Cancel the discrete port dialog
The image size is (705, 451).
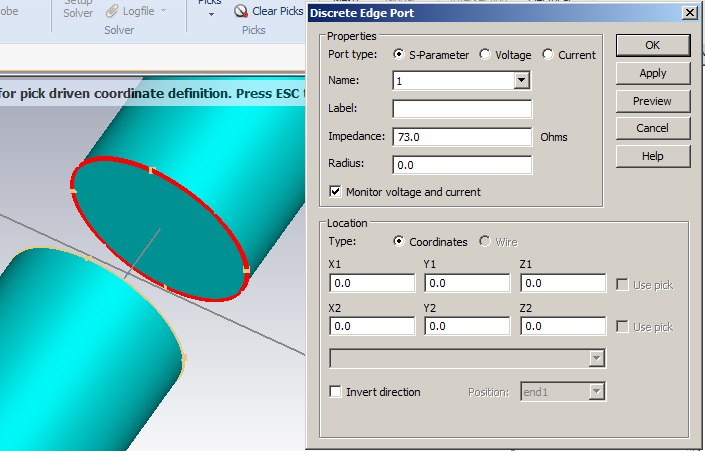pos(652,128)
